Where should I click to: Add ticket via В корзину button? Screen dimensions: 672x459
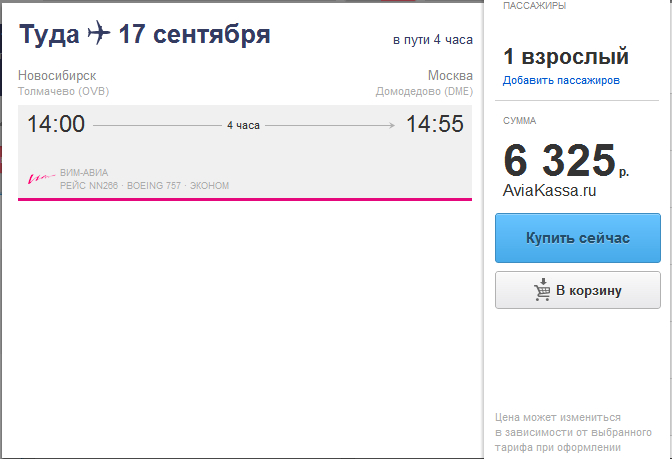(578, 290)
